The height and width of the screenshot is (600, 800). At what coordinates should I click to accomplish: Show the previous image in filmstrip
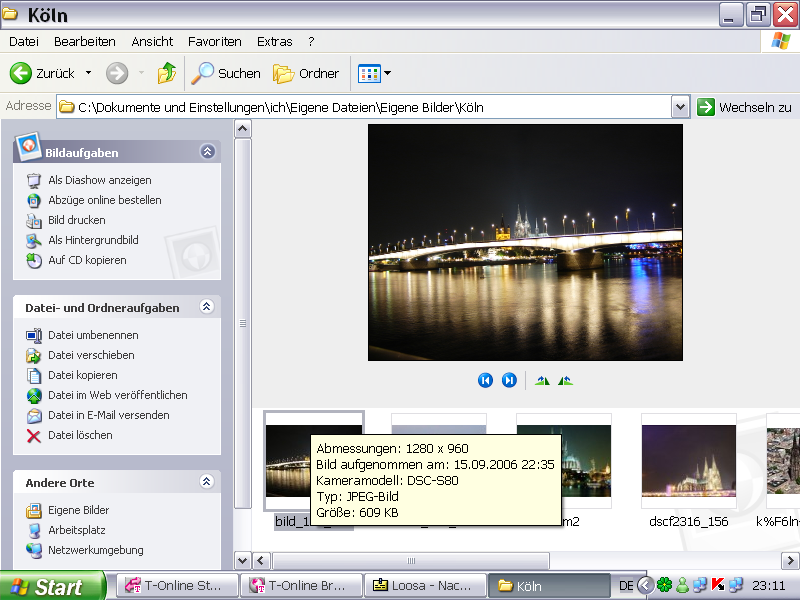485,380
